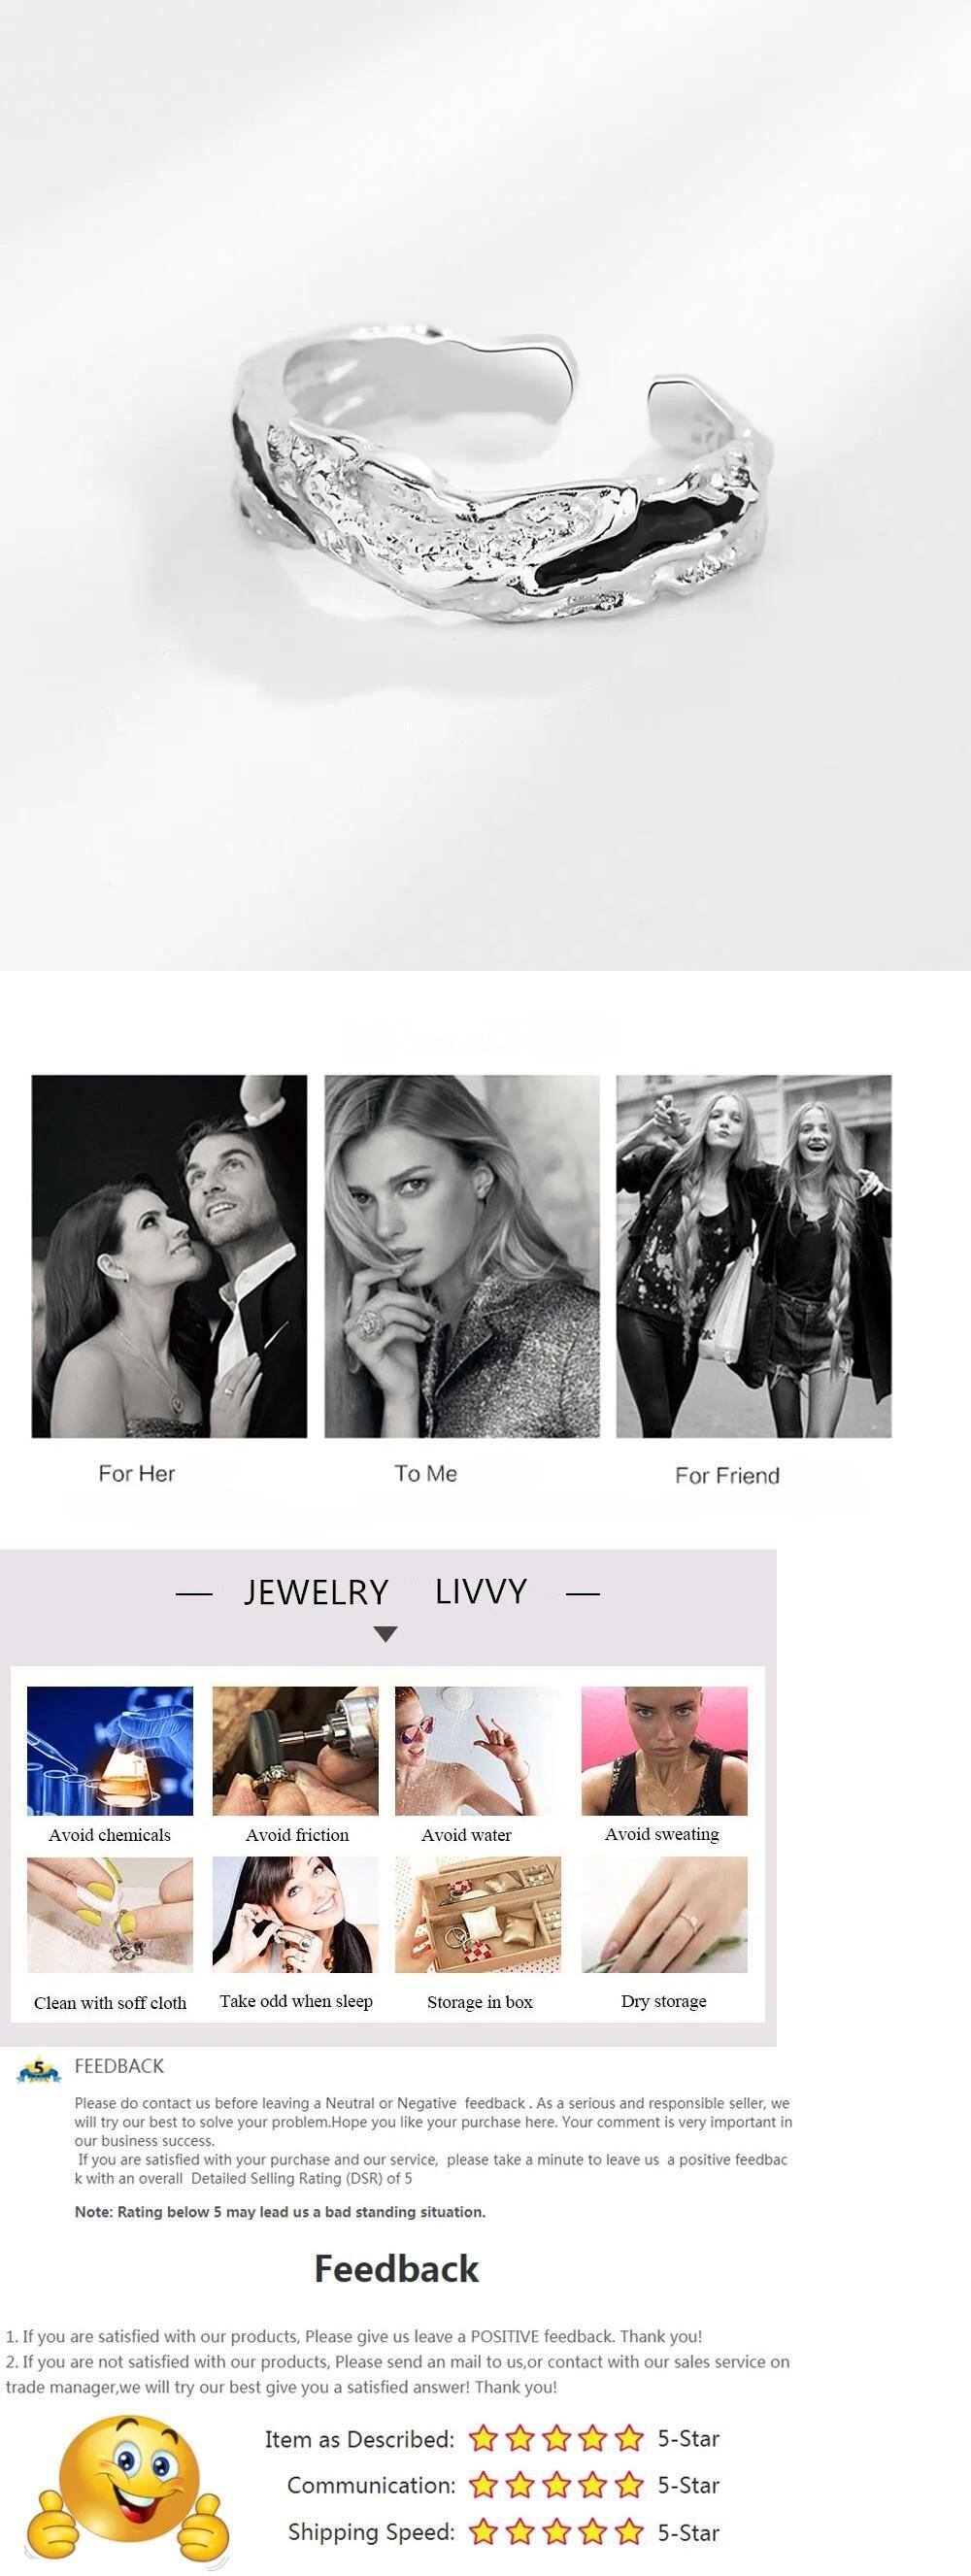Screen dimensions: 971x2576
Task: Select the Clean with soff cloth image
Action: tap(110, 1914)
